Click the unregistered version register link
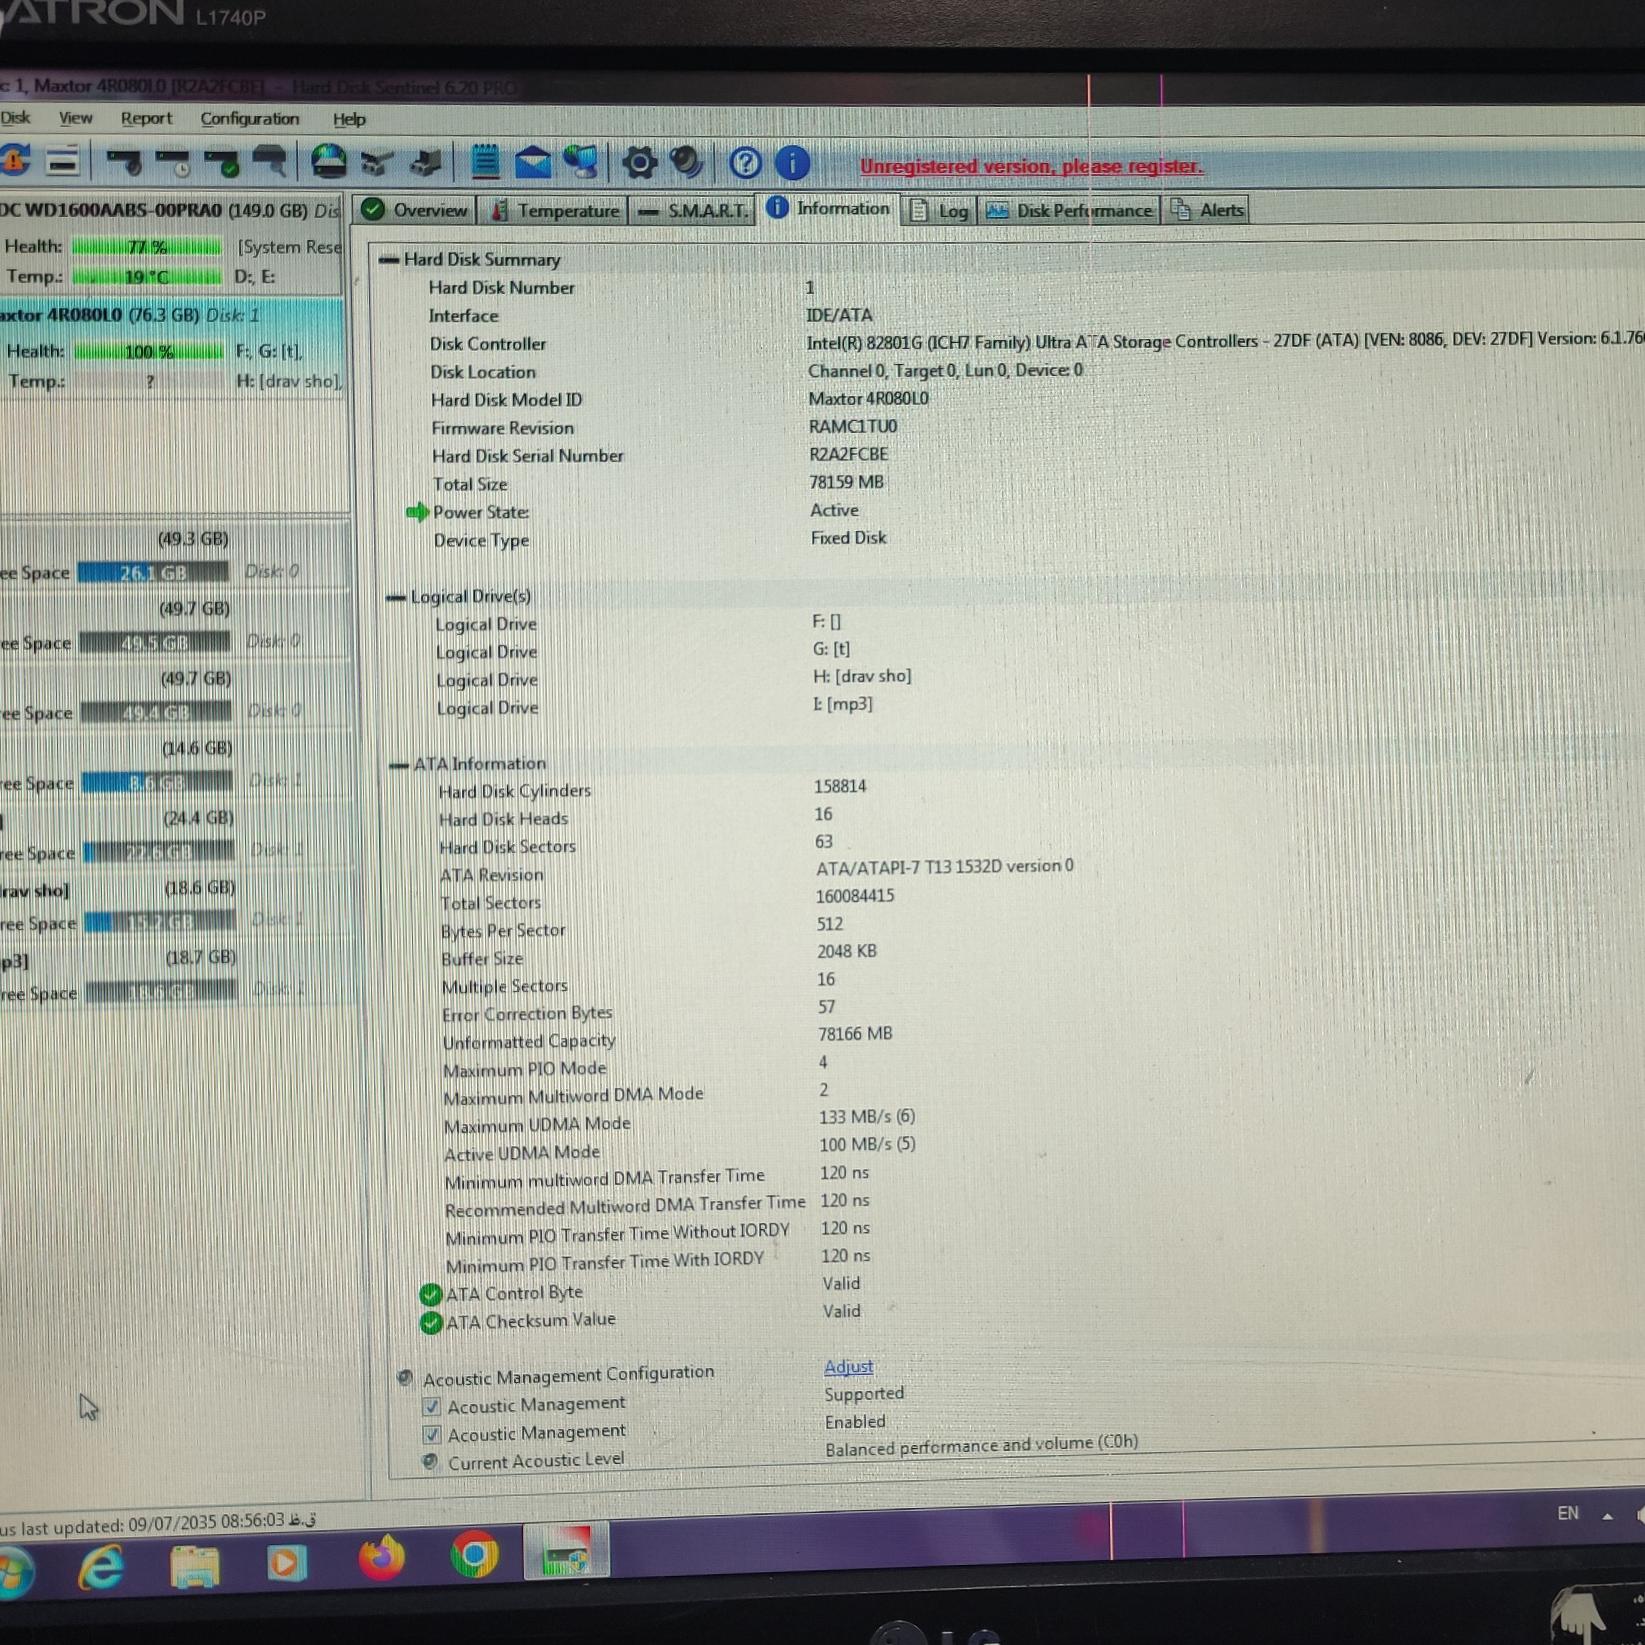Screen dimensions: 1645x1645 [1031, 166]
